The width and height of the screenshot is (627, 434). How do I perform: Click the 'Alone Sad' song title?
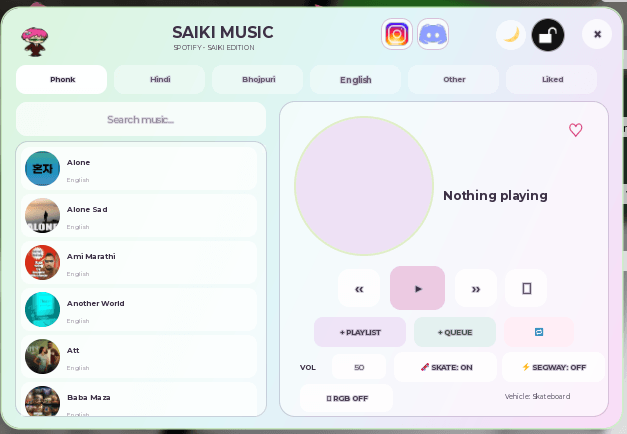(87, 210)
